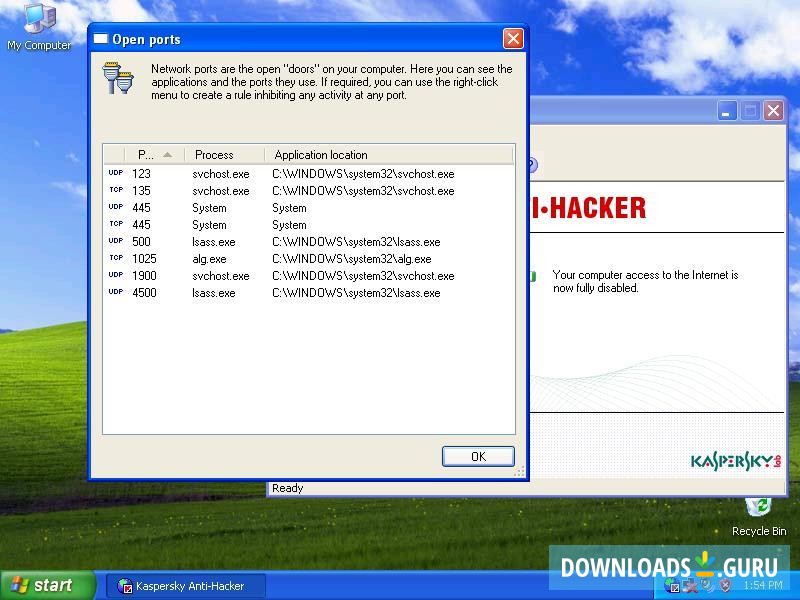Viewport: 800px width, 600px height.
Task: Open the Windows start menu
Action: [47, 585]
